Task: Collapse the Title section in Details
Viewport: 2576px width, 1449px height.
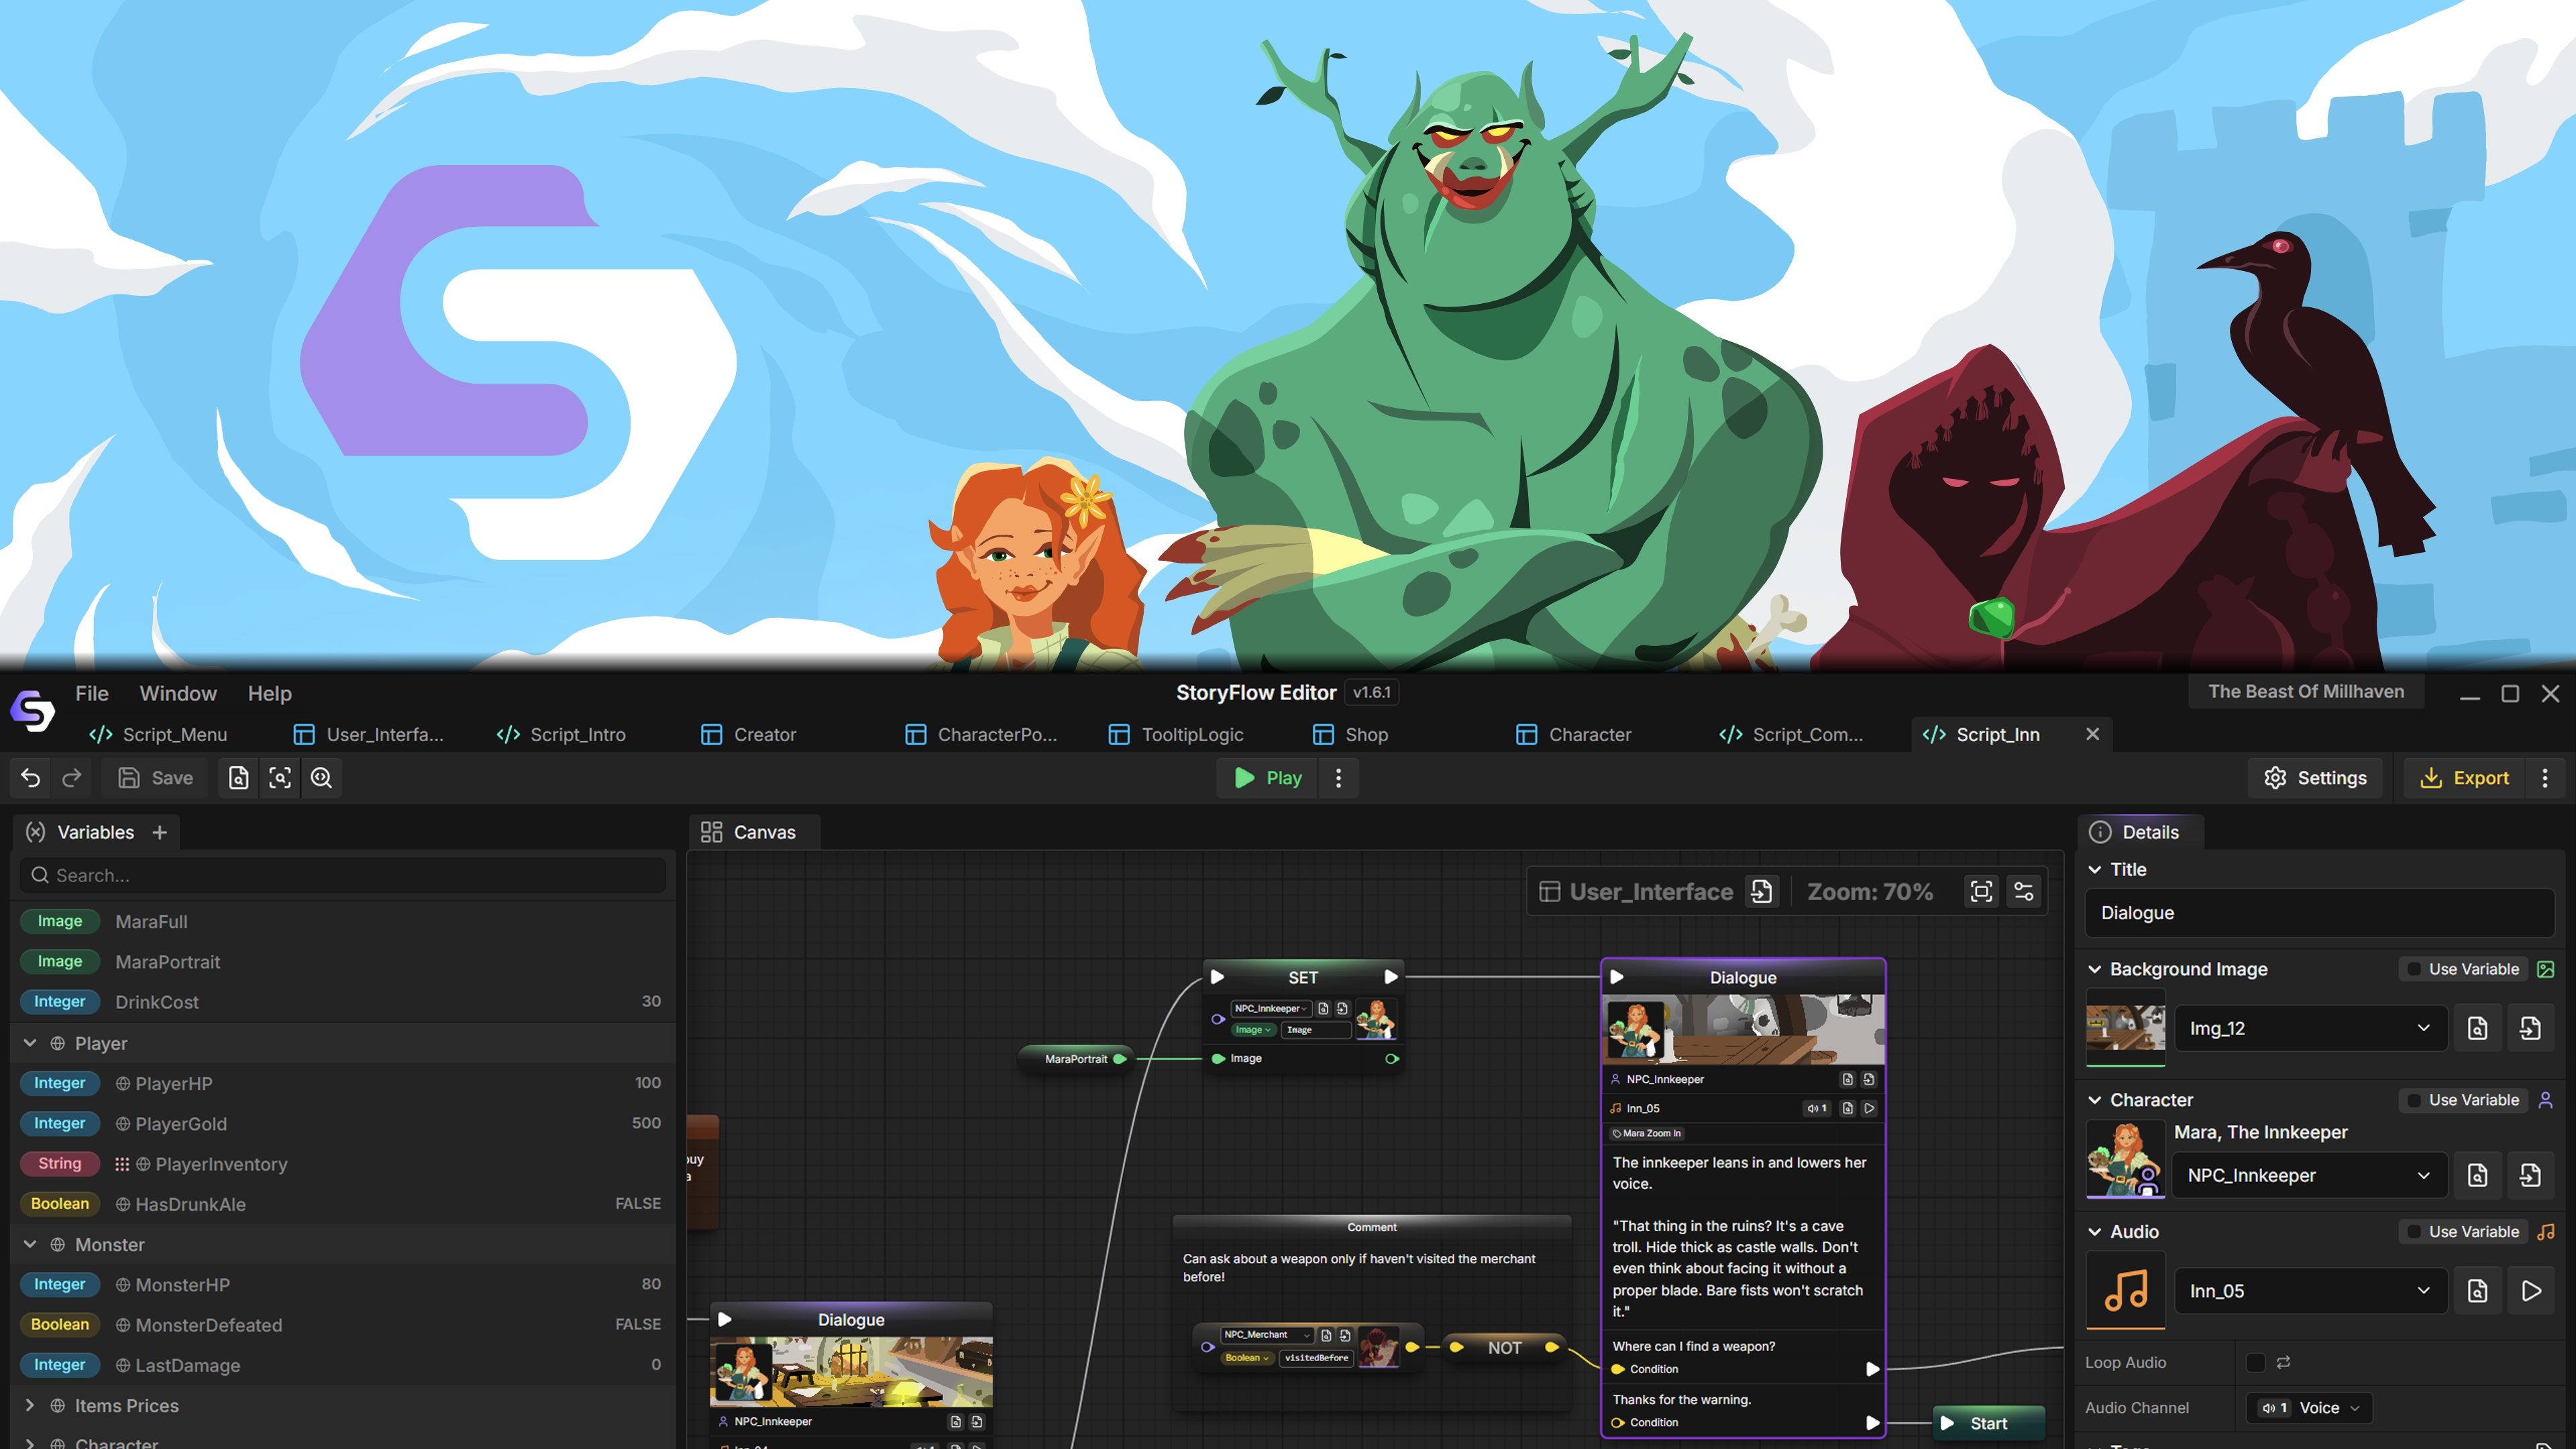Action: [2095, 869]
